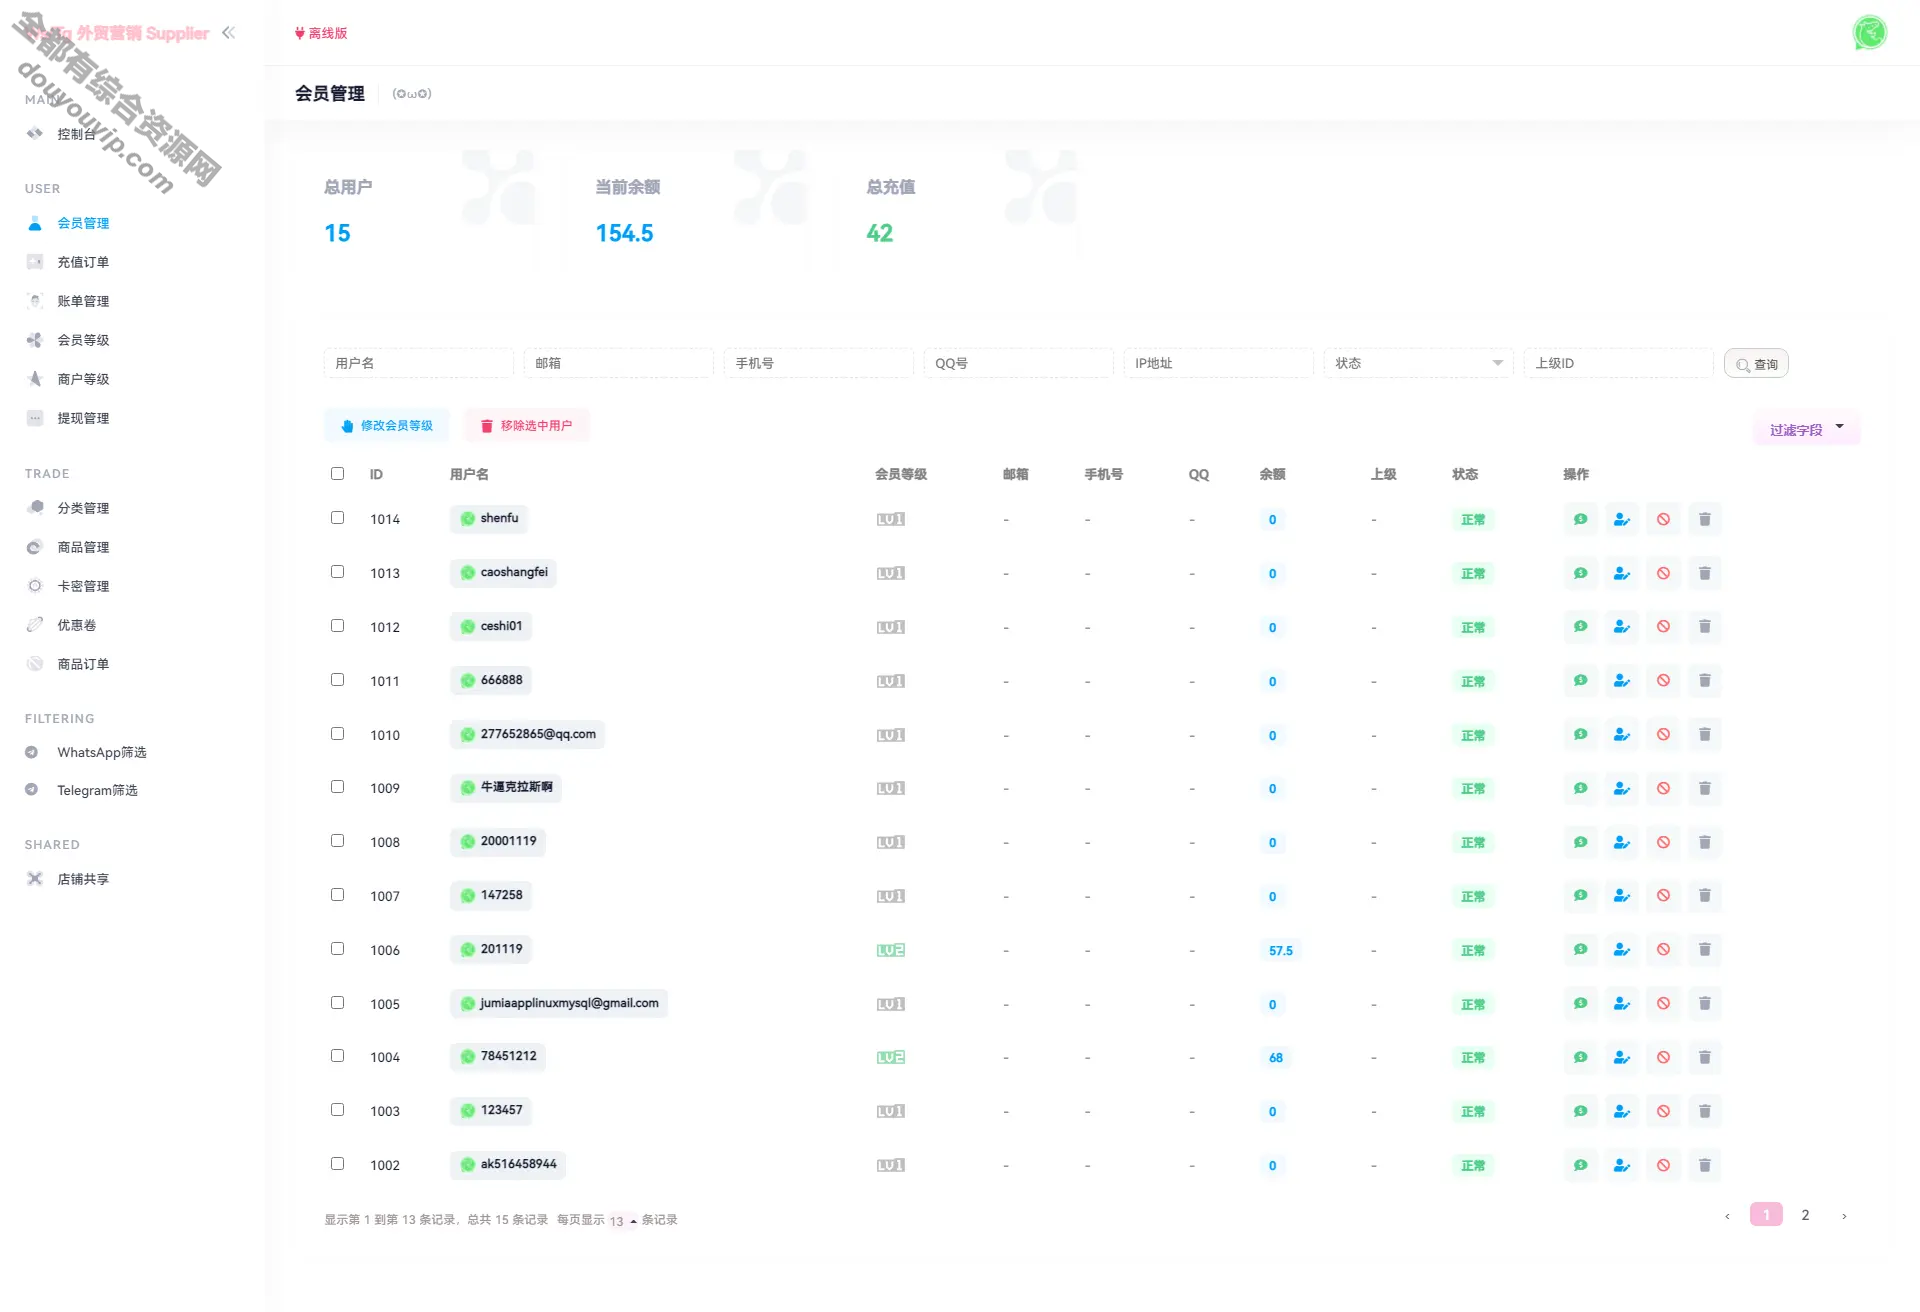Collapse the sidebar with the double chevron
1920x1312 pixels.
(x=229, y=33)
